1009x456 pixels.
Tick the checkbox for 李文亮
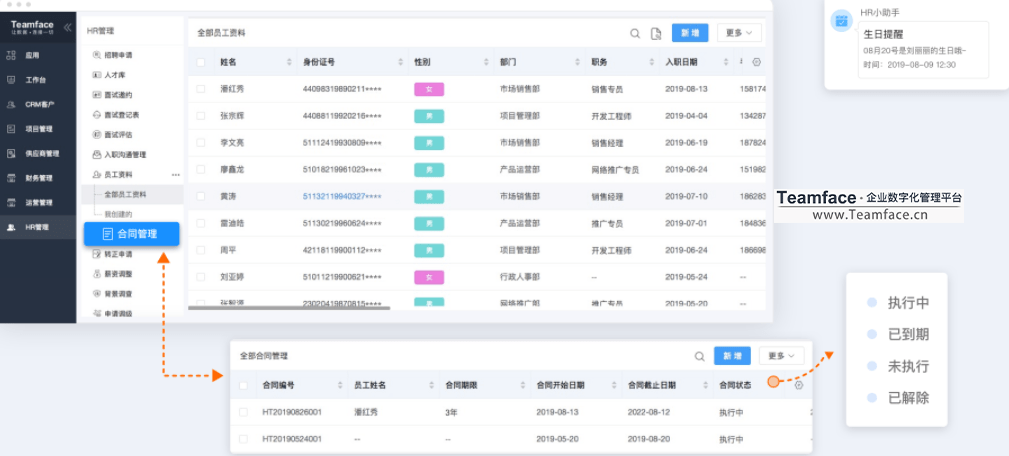201,143
